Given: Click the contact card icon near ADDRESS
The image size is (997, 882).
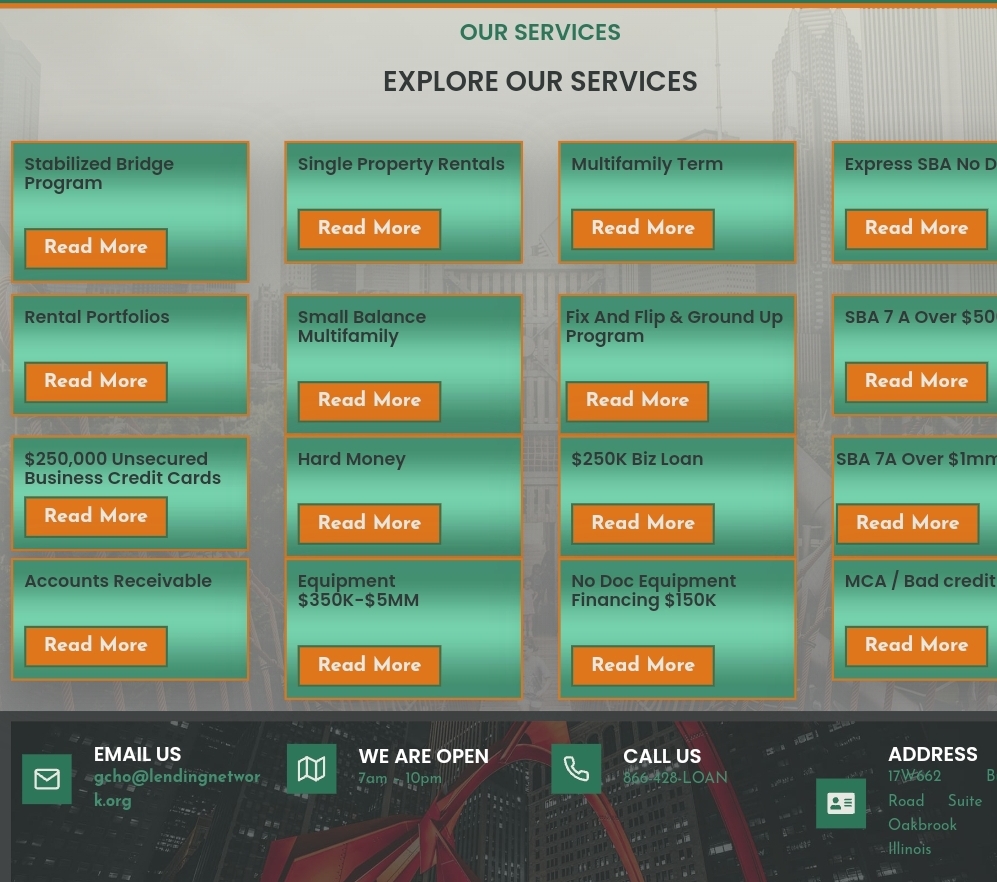Looking at the screenshot, I should pyautogui.click(x=840, y=803).
